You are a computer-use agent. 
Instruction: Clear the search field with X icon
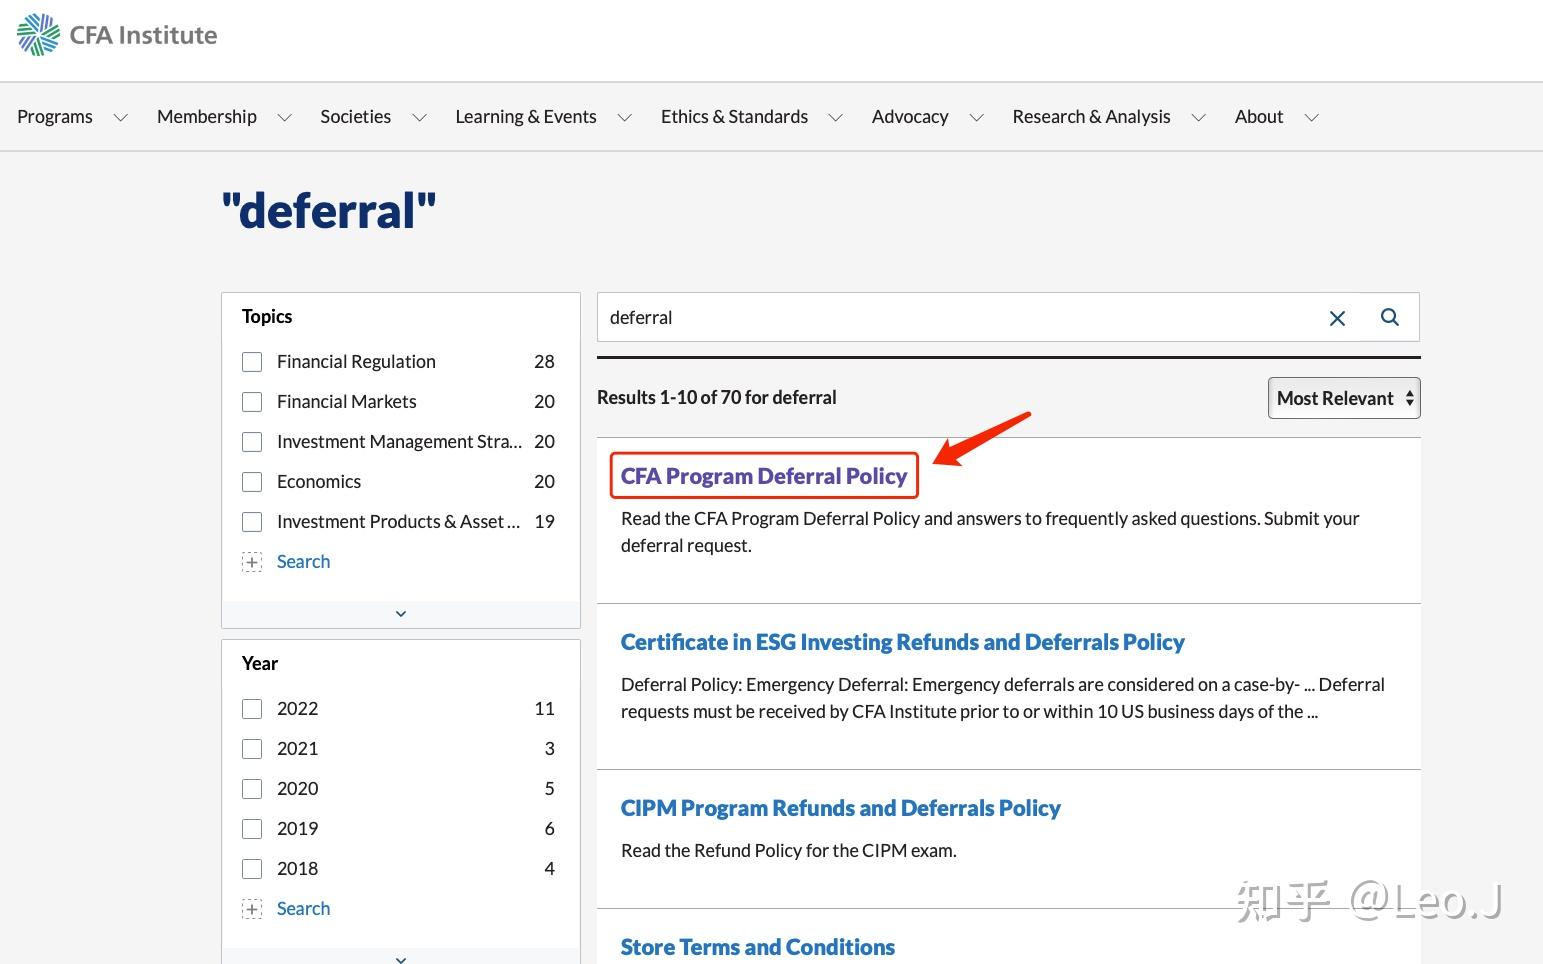click(x=1337, y=318)
